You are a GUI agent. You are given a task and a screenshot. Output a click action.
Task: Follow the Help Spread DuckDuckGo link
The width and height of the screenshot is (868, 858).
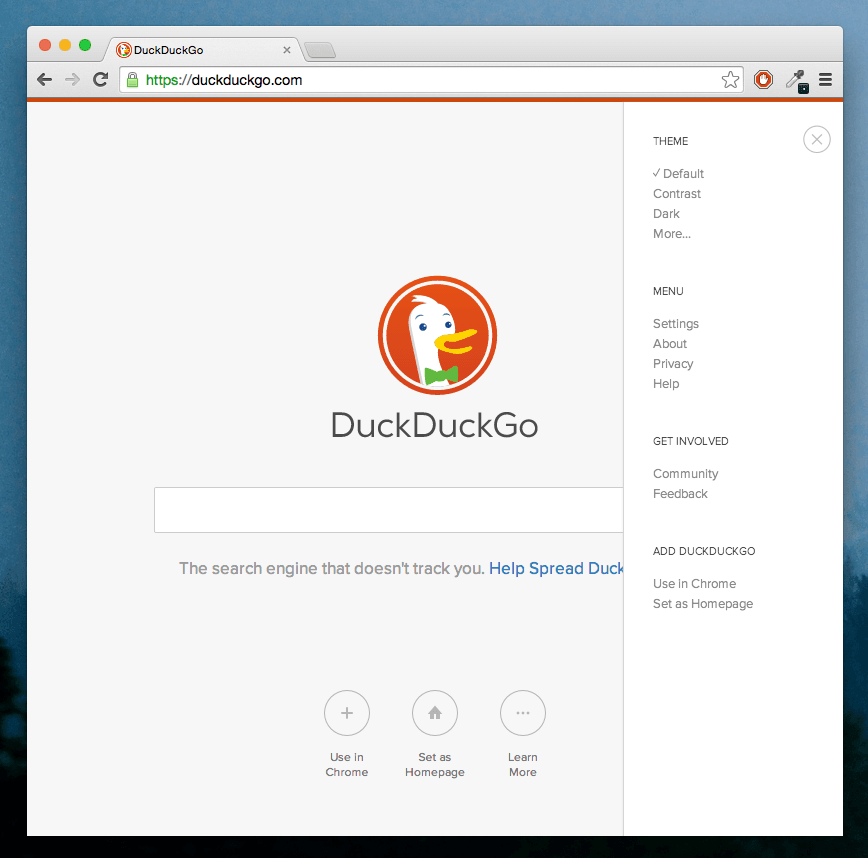(x=556, y=568)
